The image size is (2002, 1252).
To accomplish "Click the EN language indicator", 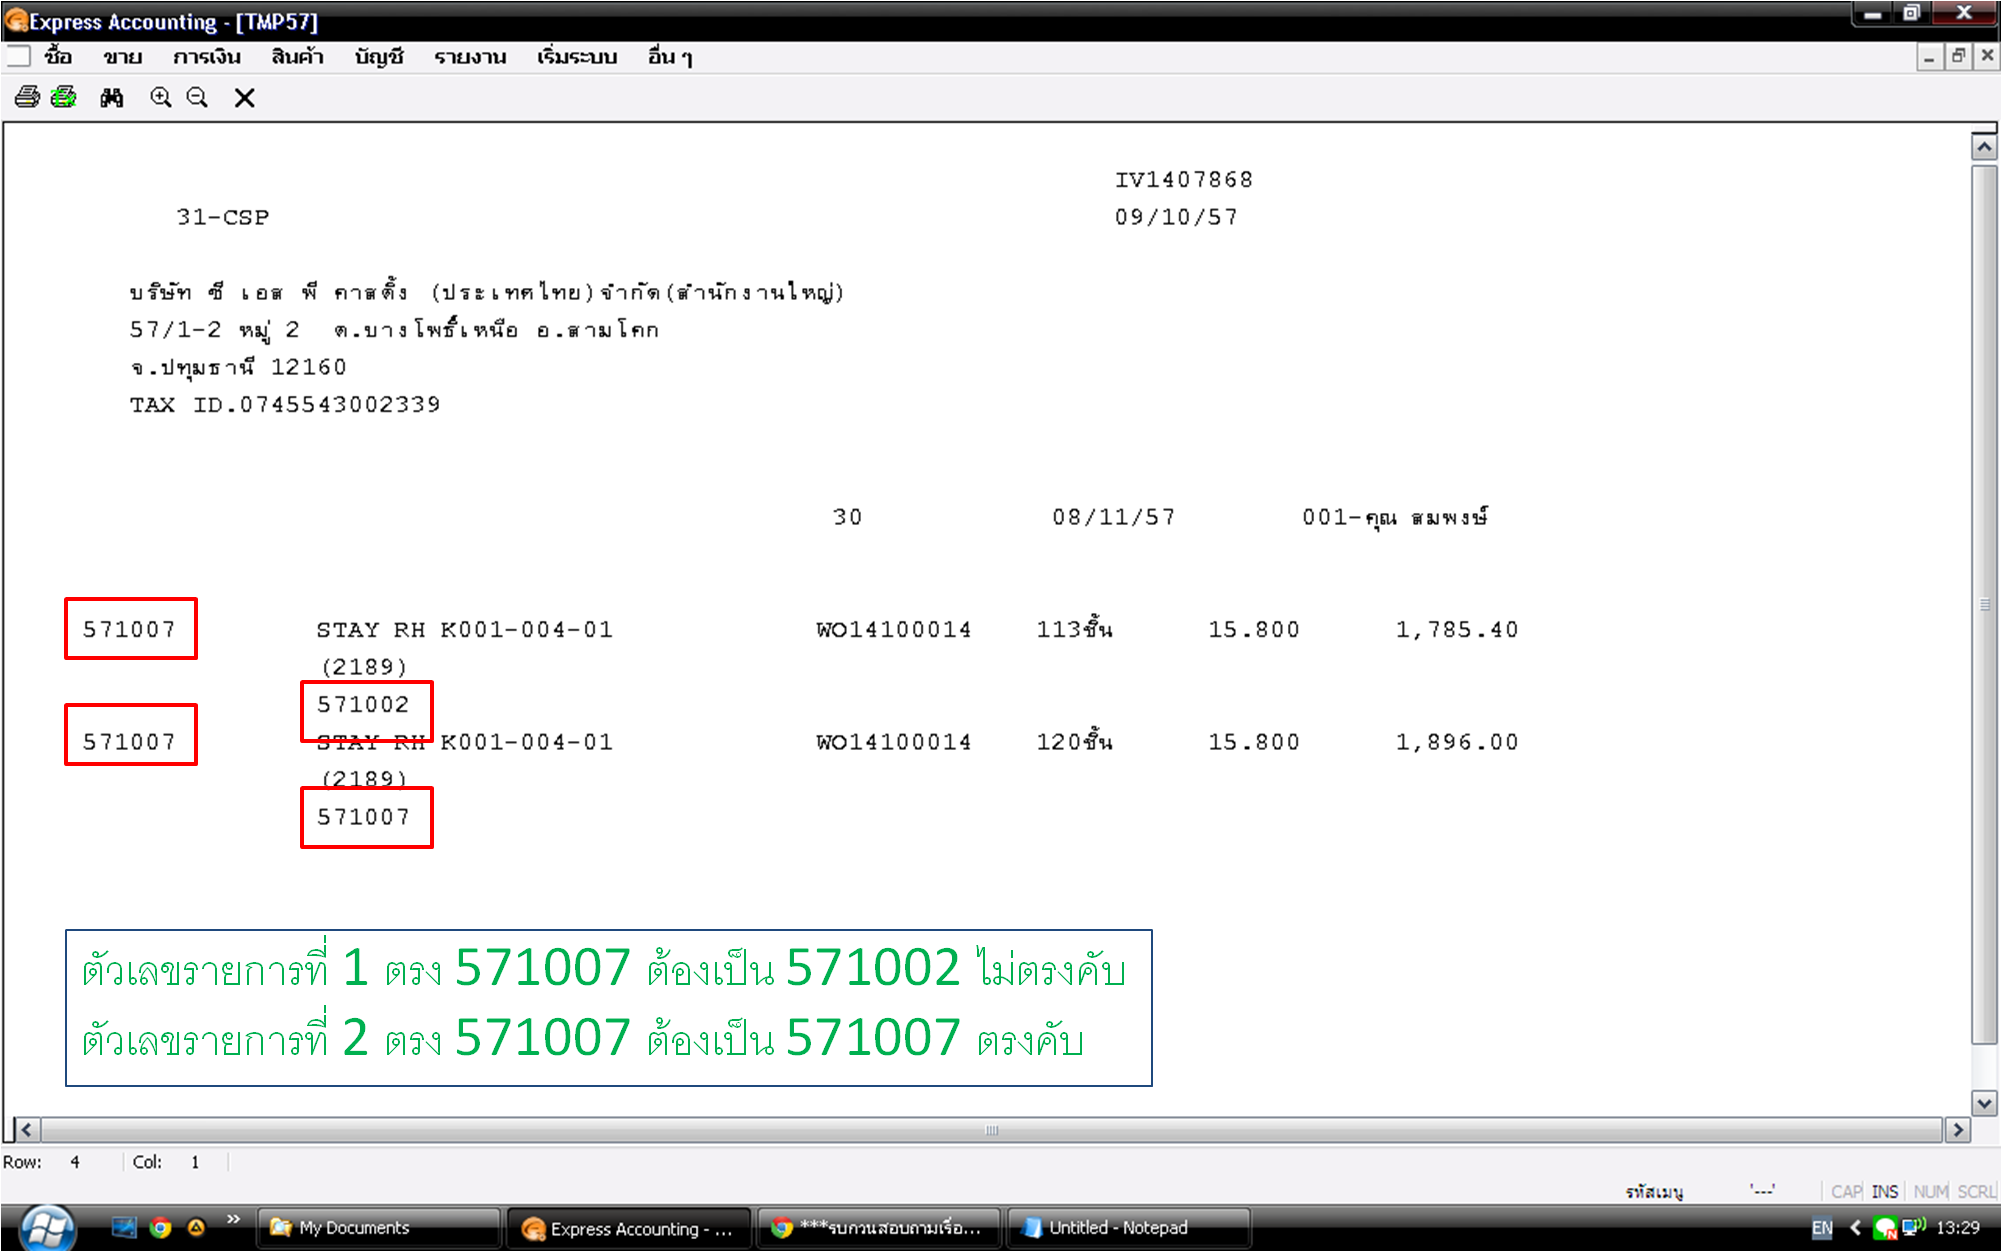I will pyautogui.click(x=1822, y=1227).
